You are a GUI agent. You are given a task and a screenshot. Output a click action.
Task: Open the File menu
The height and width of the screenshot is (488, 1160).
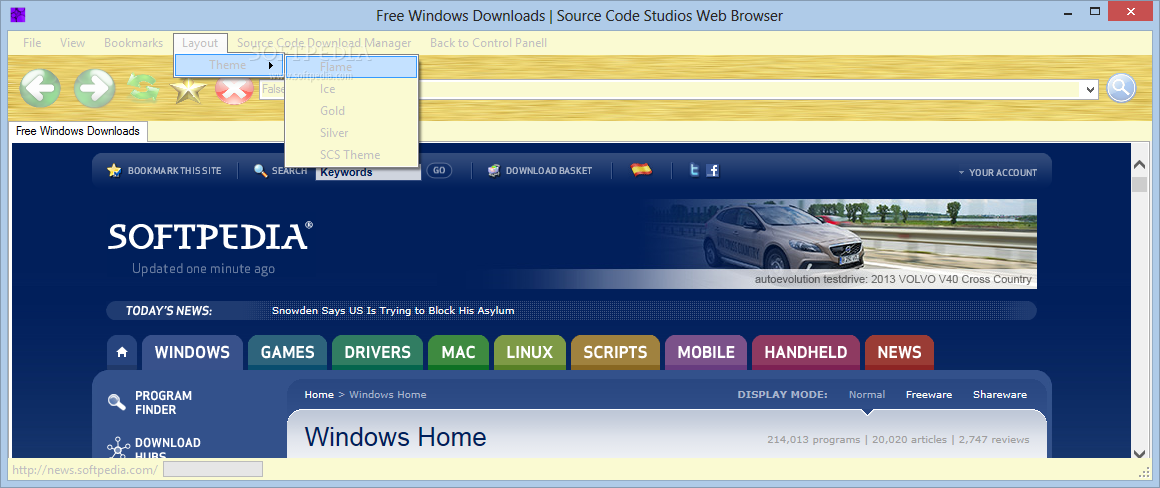click(x=32, y=43)
